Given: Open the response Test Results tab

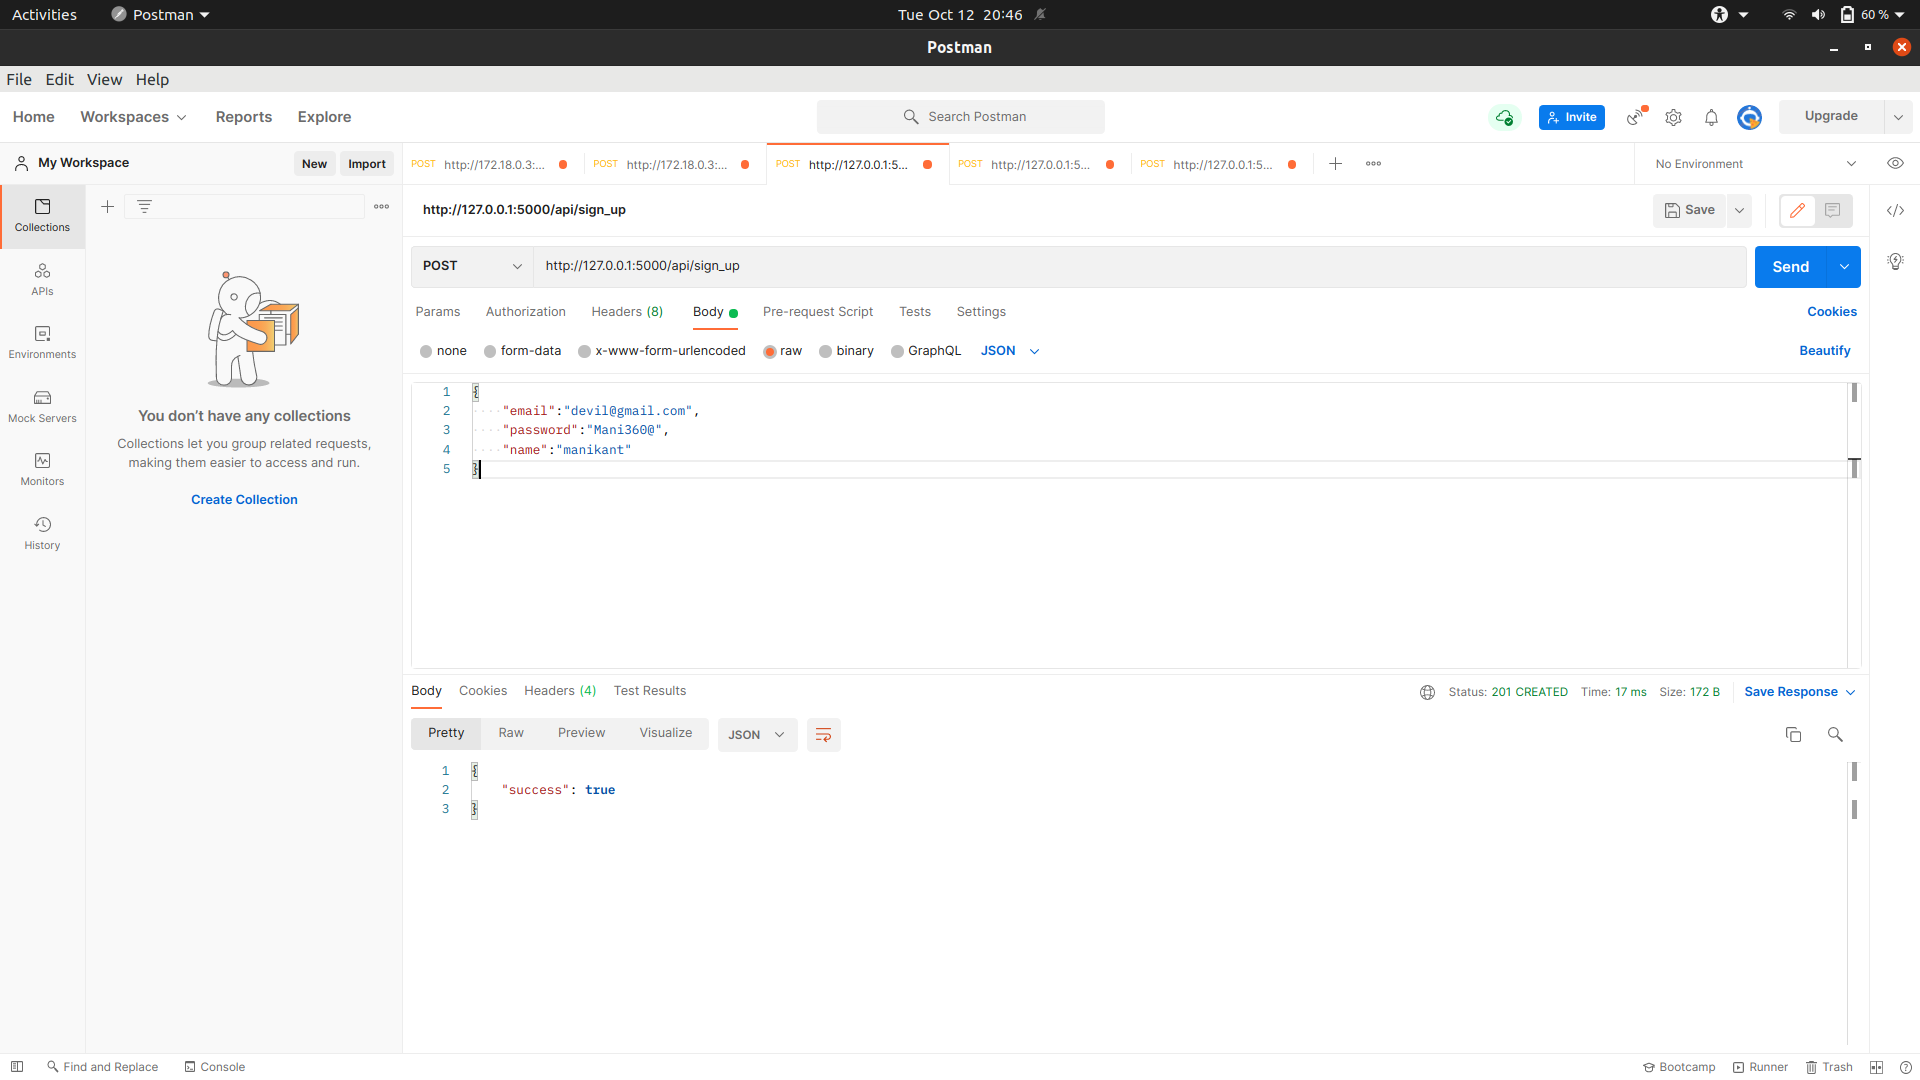Looking at the screenshot, I should click(649, 691).
